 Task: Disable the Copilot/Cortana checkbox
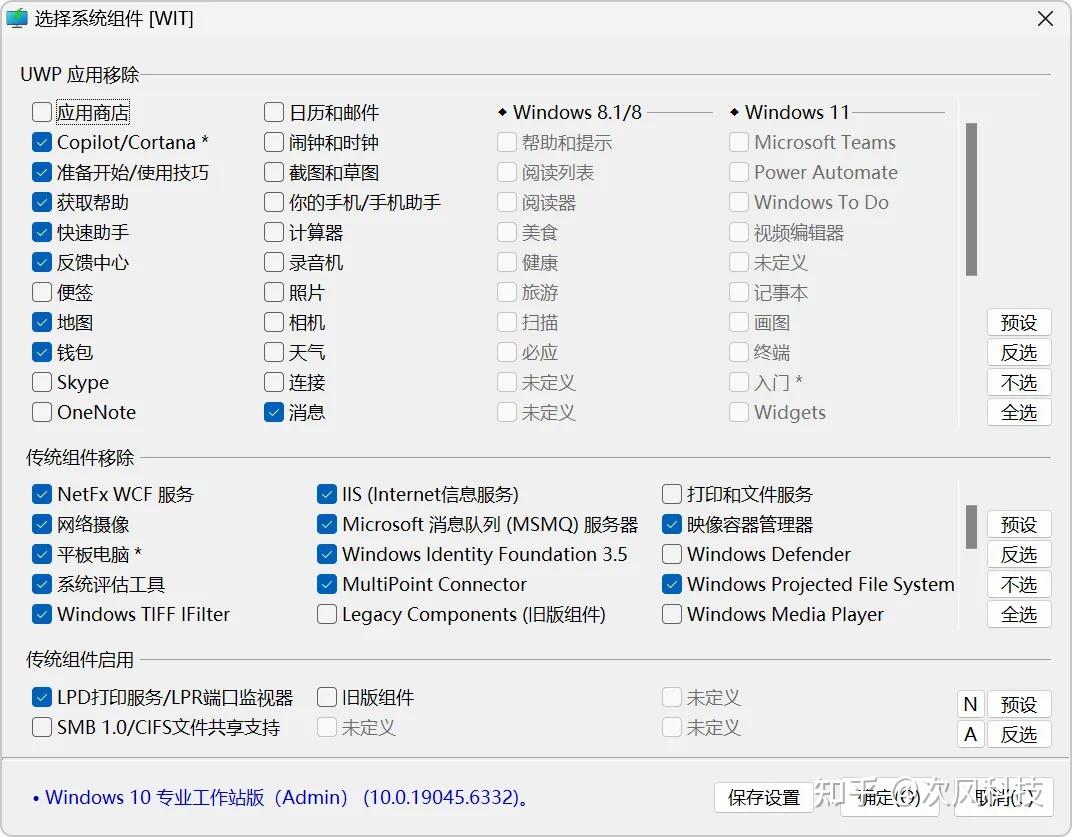[x=41, y=142]
